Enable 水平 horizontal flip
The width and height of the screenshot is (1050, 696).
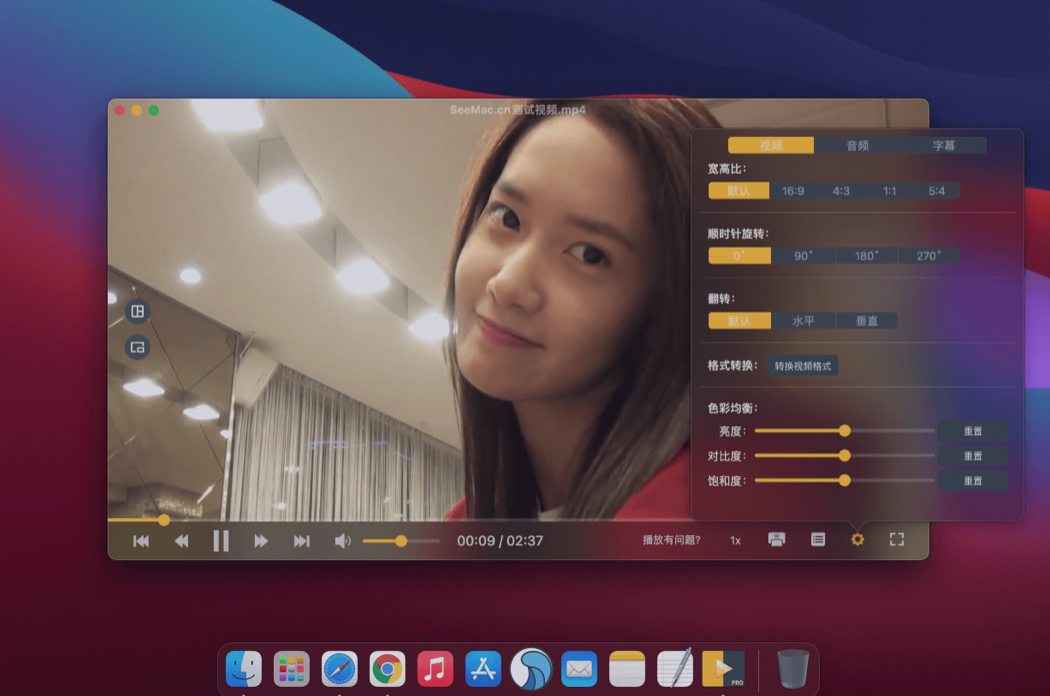[x=803, y=320]
